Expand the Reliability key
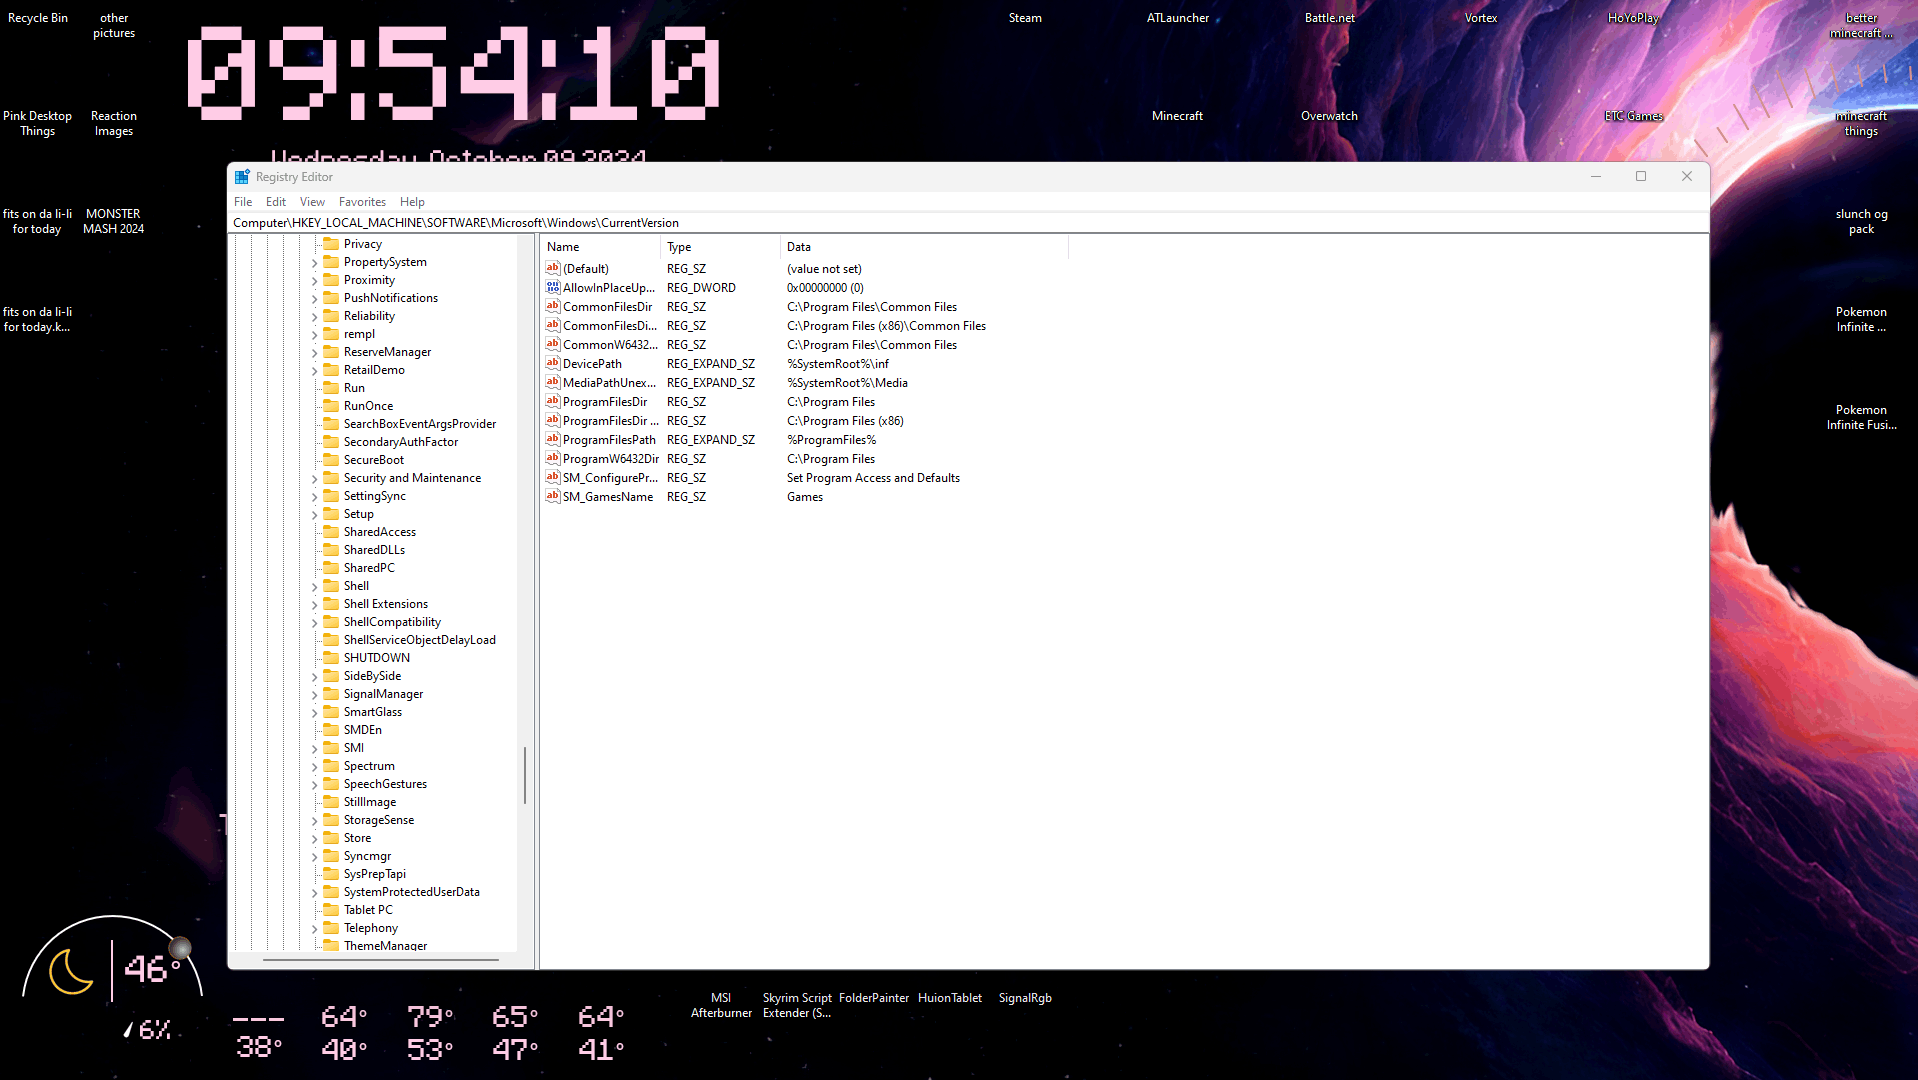The height and width of the screenshot is (1080, 1918). coord(314,317)
